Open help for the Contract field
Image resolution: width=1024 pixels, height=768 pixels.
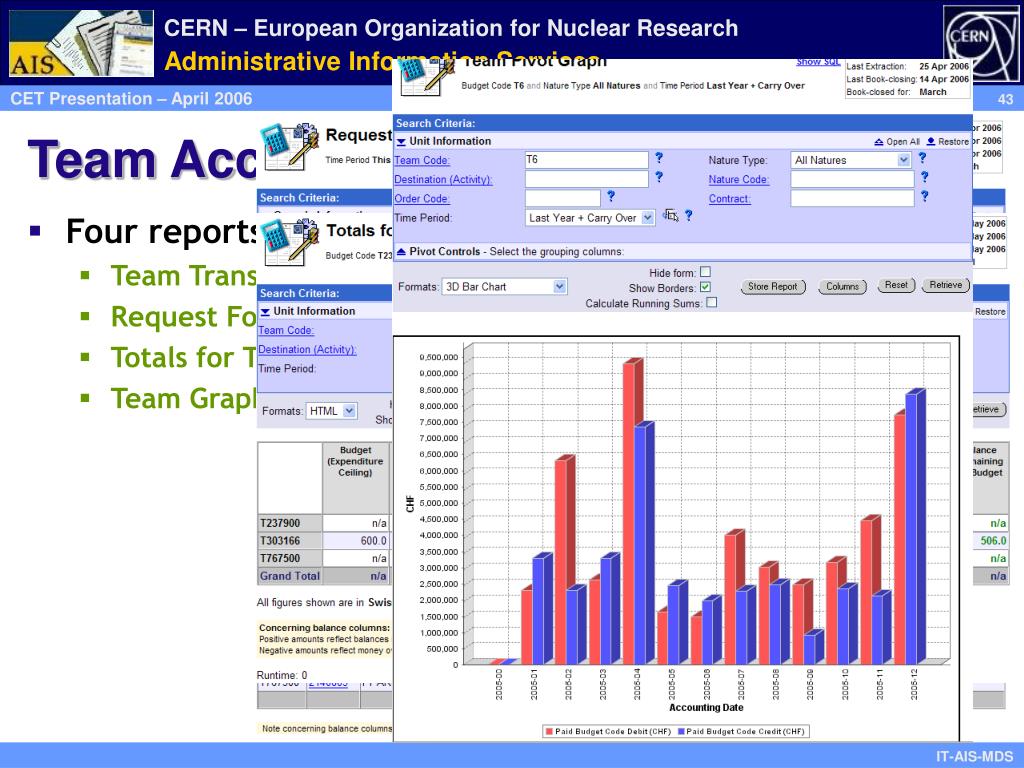(925, 196)
